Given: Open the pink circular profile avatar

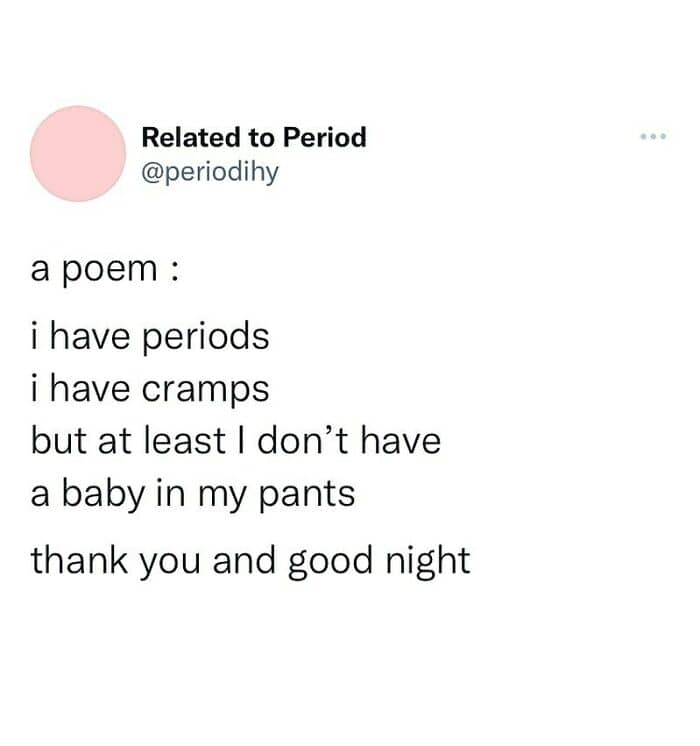Looking at the screenshot, I should click(x=78, y=154).
